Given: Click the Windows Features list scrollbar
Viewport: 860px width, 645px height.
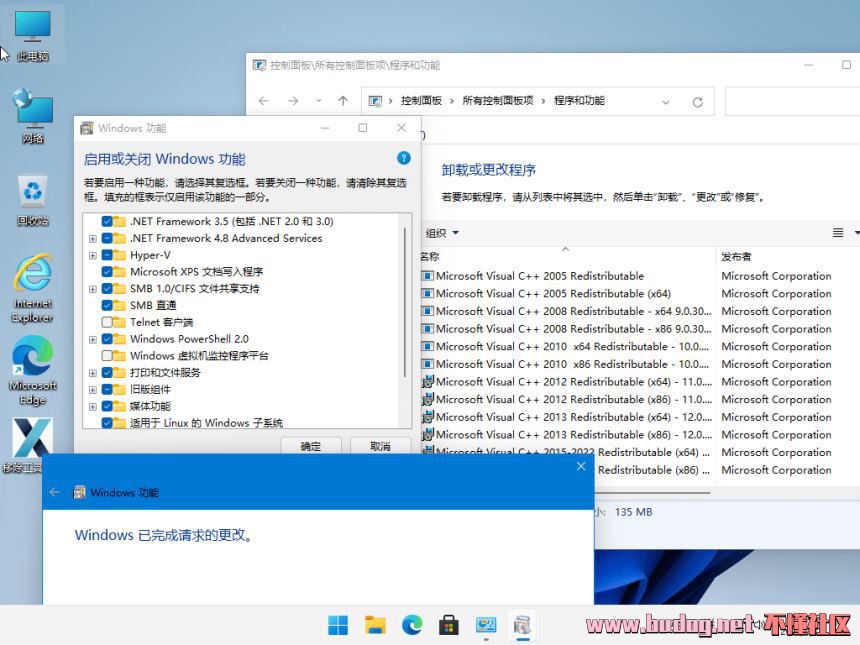Looking at the screenshot, I should [x=405, y=302].
